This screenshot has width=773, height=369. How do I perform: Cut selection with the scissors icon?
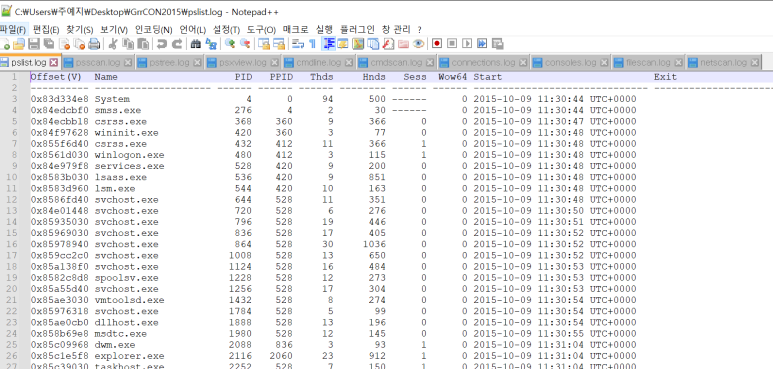[113, 44]
